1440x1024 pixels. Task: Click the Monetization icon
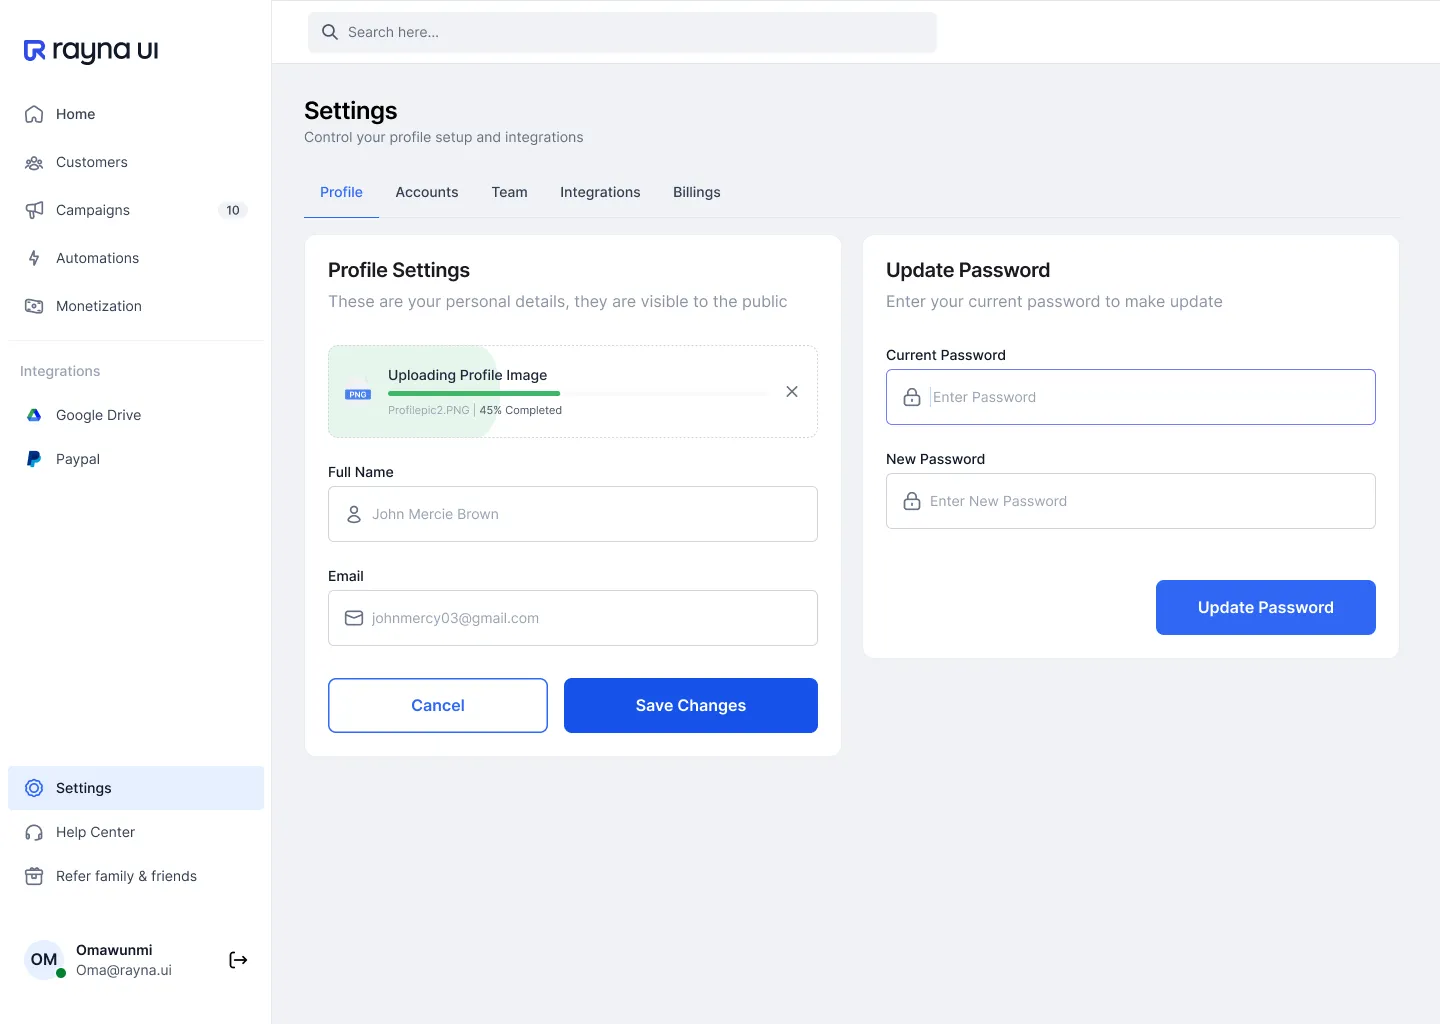pos(34,306)
